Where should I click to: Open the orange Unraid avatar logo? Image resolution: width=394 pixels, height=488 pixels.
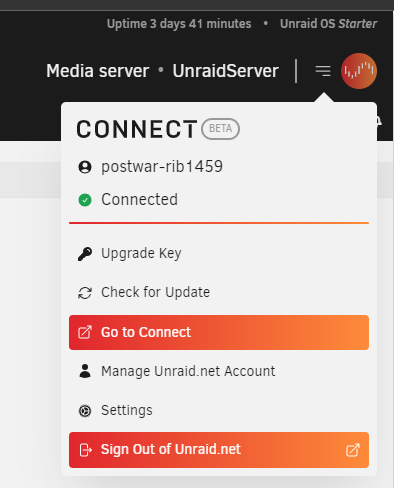pyautogui.click(x=359, y=71)
